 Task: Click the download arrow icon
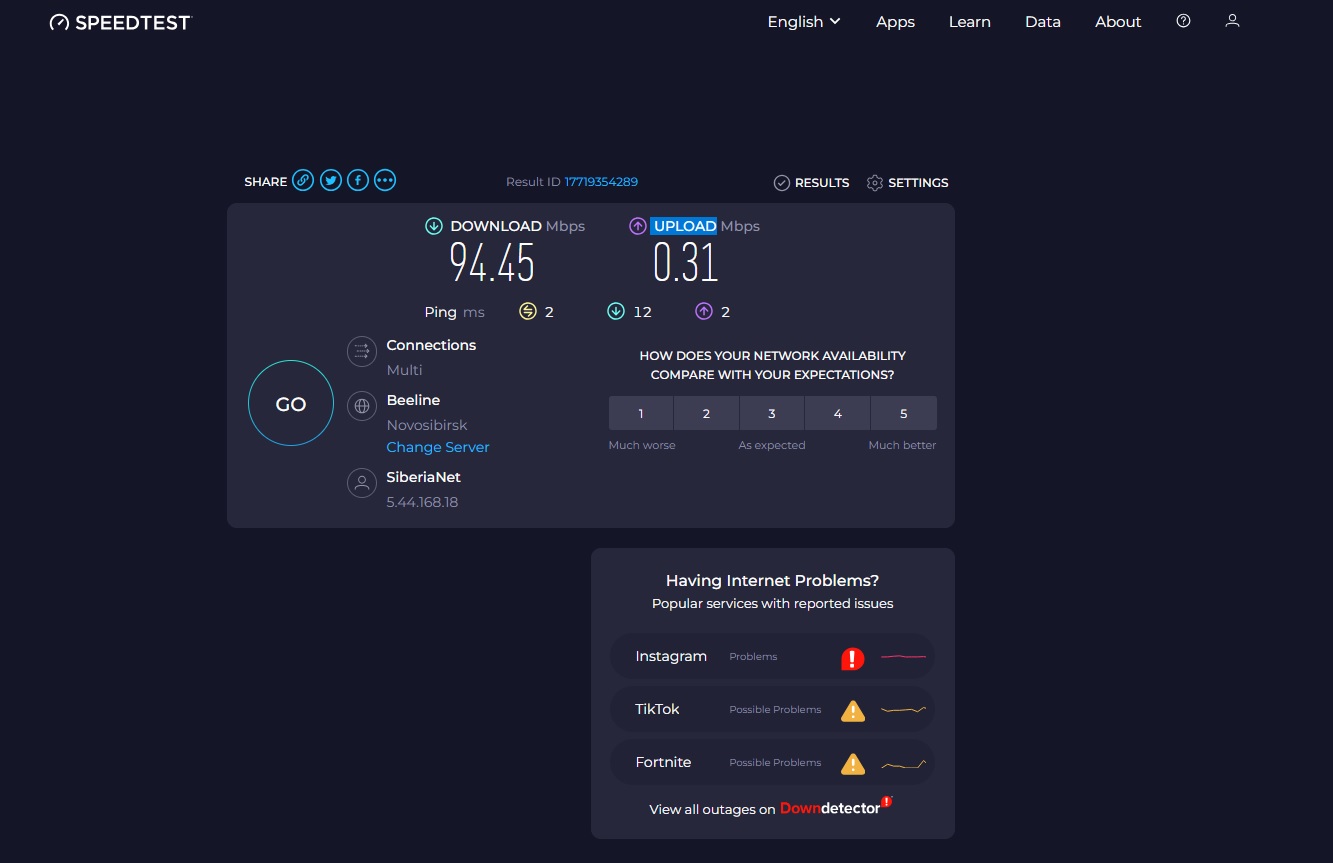pos(434,226)
